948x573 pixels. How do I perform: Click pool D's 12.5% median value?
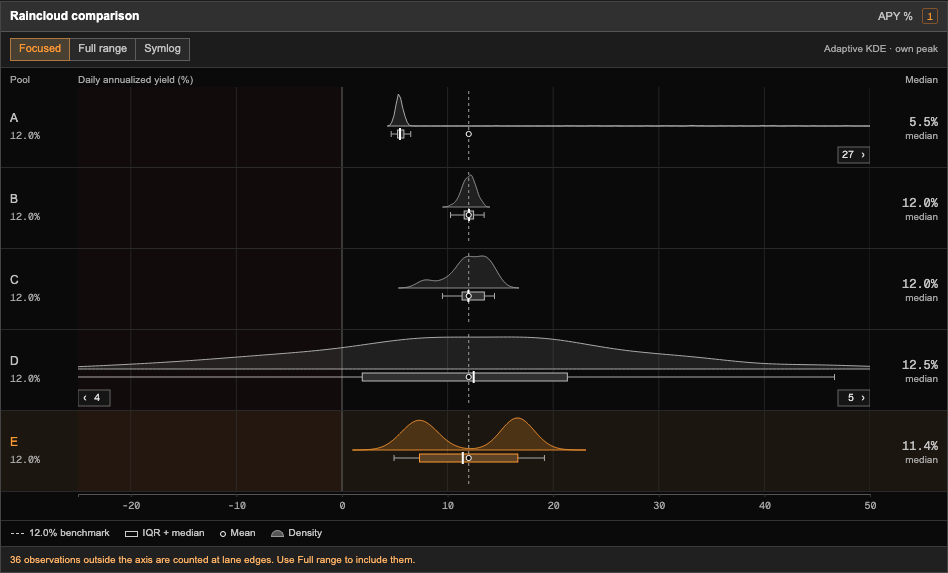[920, 365]
